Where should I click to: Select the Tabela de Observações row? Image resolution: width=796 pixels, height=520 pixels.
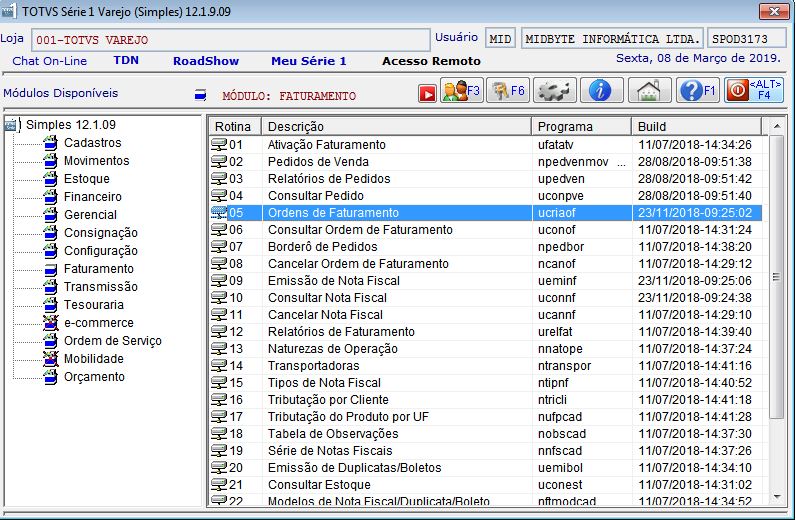[485, 434]
